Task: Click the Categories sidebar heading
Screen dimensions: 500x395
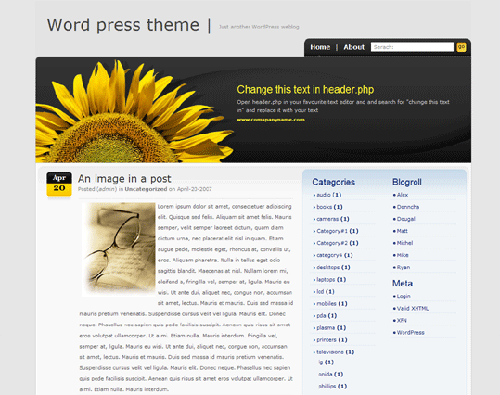Action: tap(333, 182)
